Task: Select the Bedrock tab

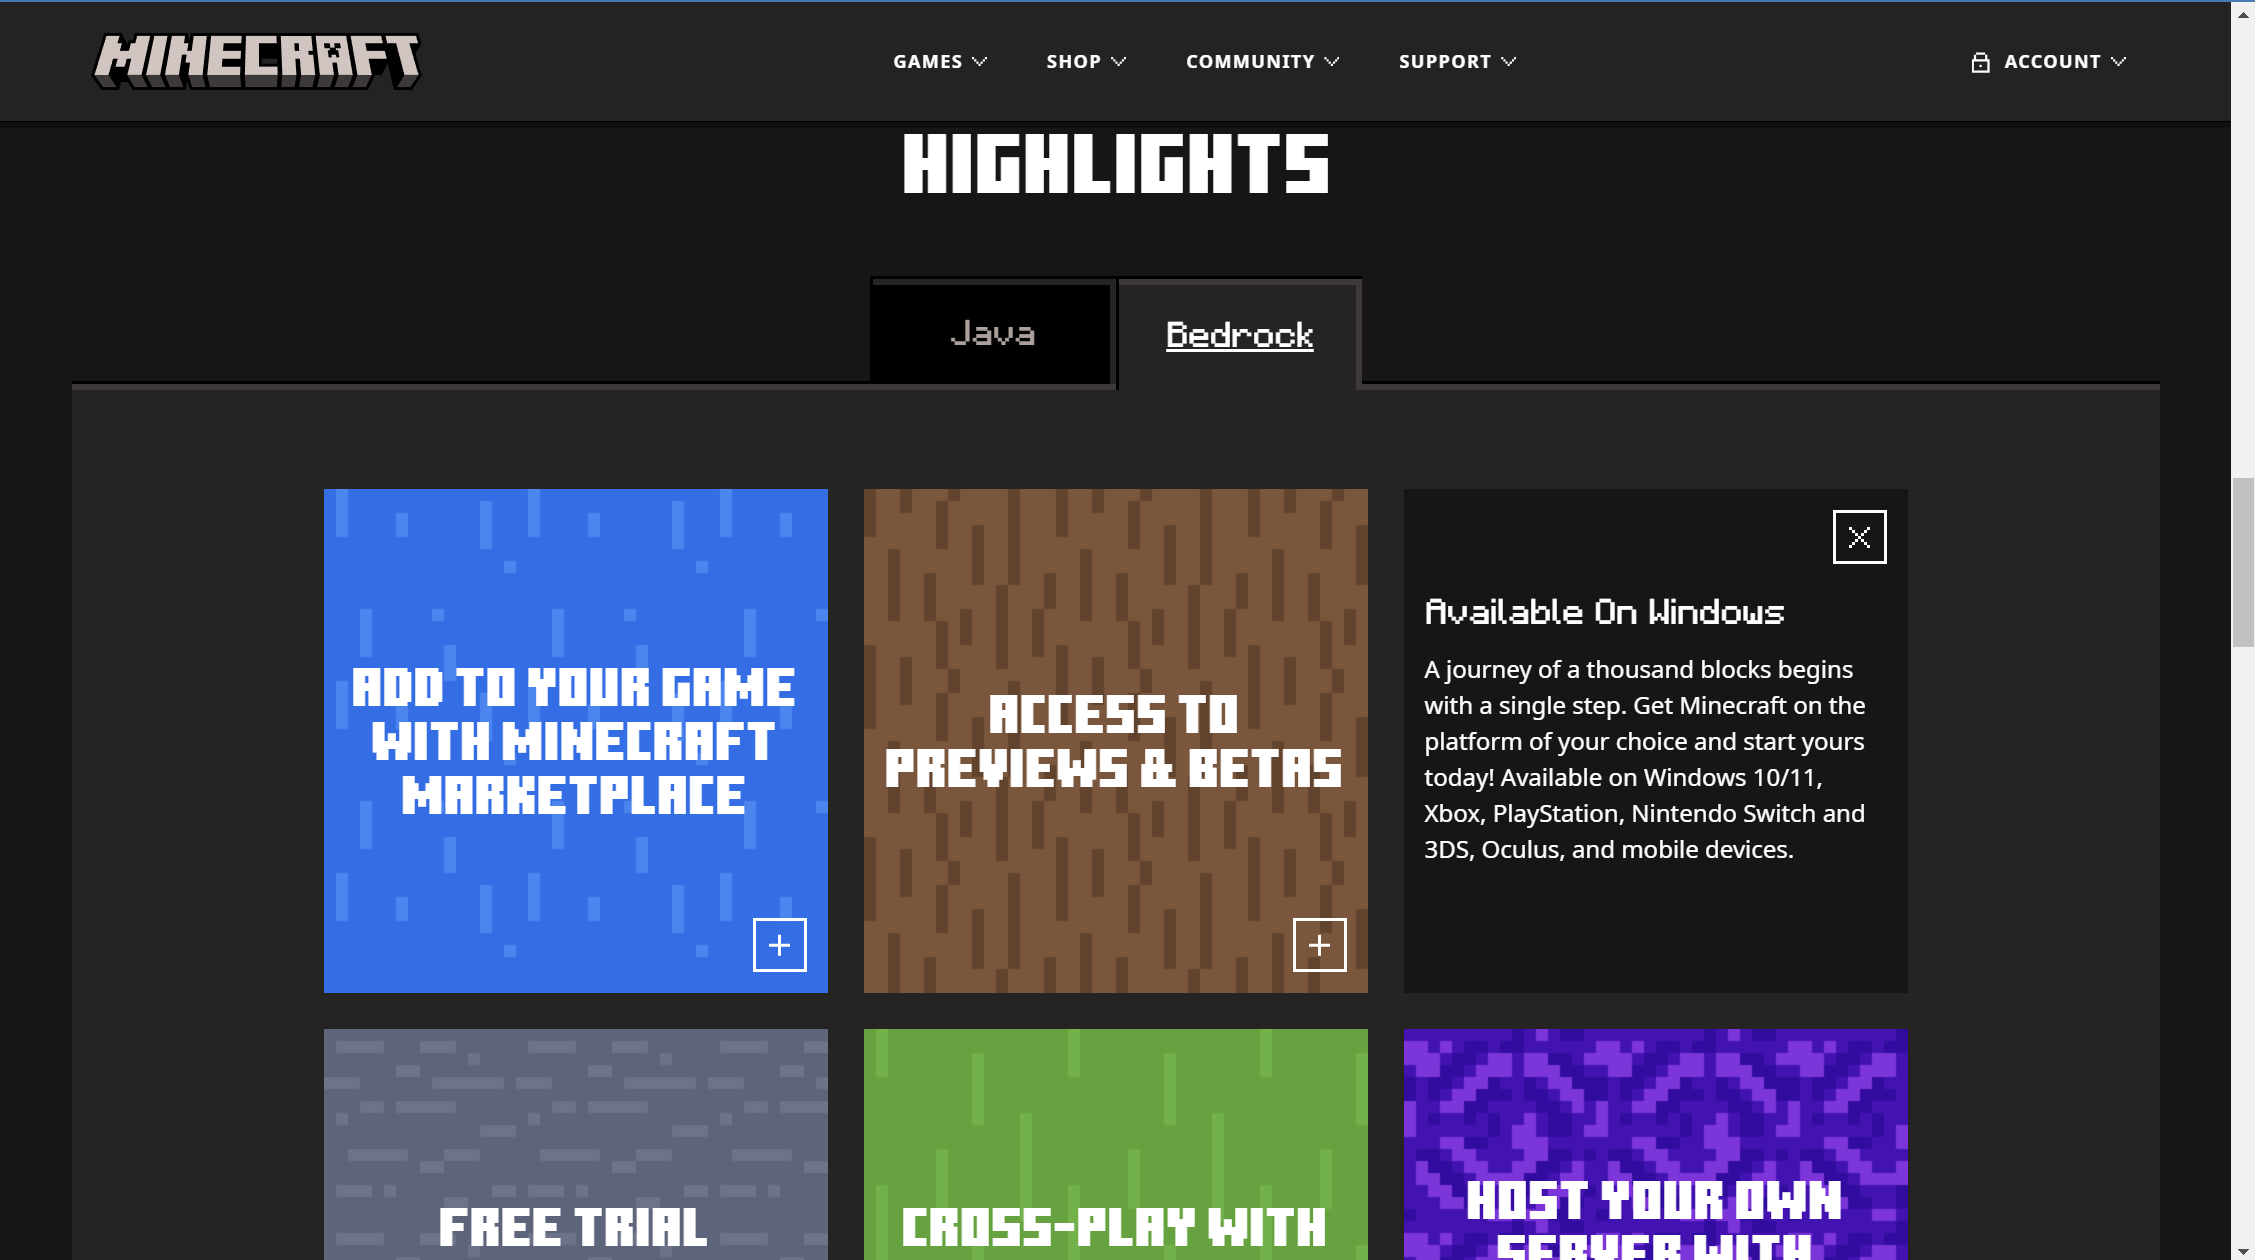Action: 1239,335
